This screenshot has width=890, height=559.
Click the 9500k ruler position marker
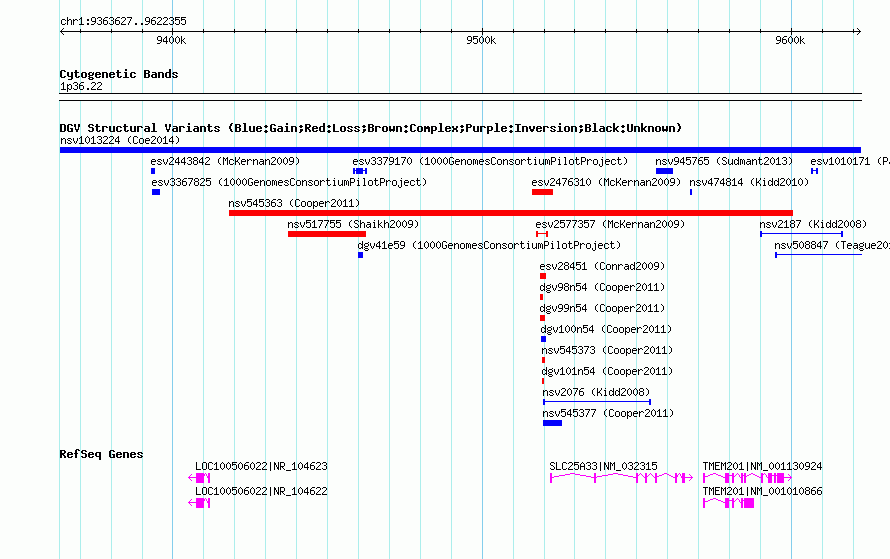coord(481,40)
